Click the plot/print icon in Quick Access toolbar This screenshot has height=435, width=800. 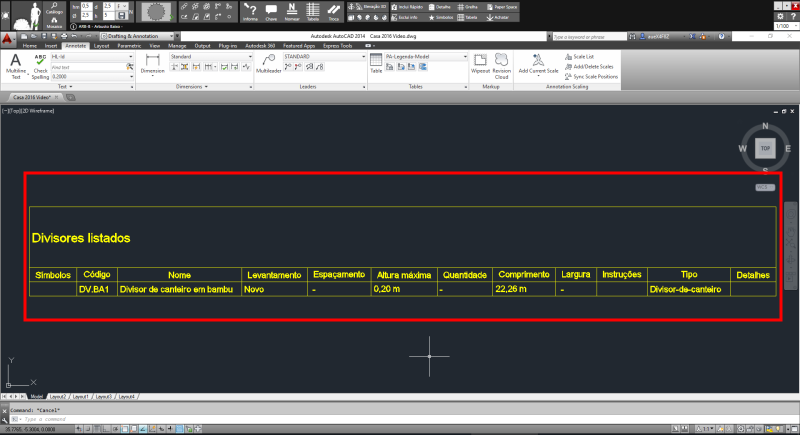point(64,36)
